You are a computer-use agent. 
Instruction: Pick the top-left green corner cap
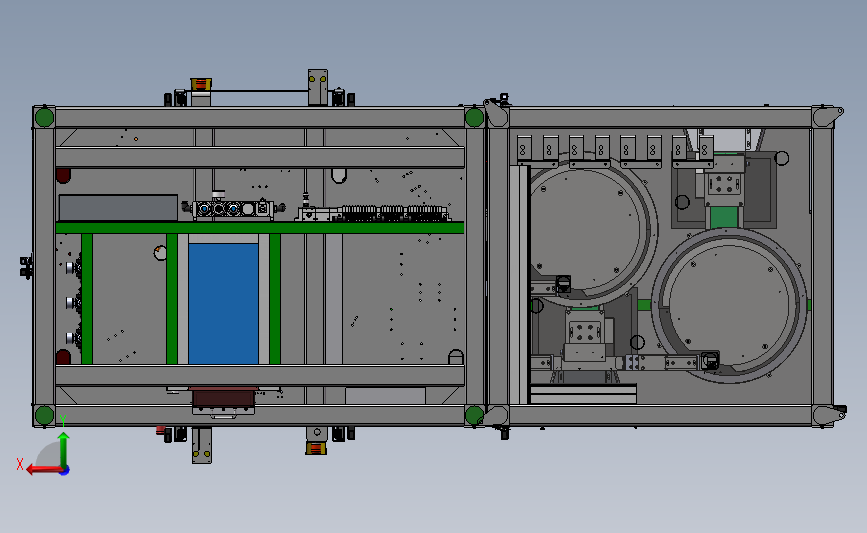pos(44,118)
